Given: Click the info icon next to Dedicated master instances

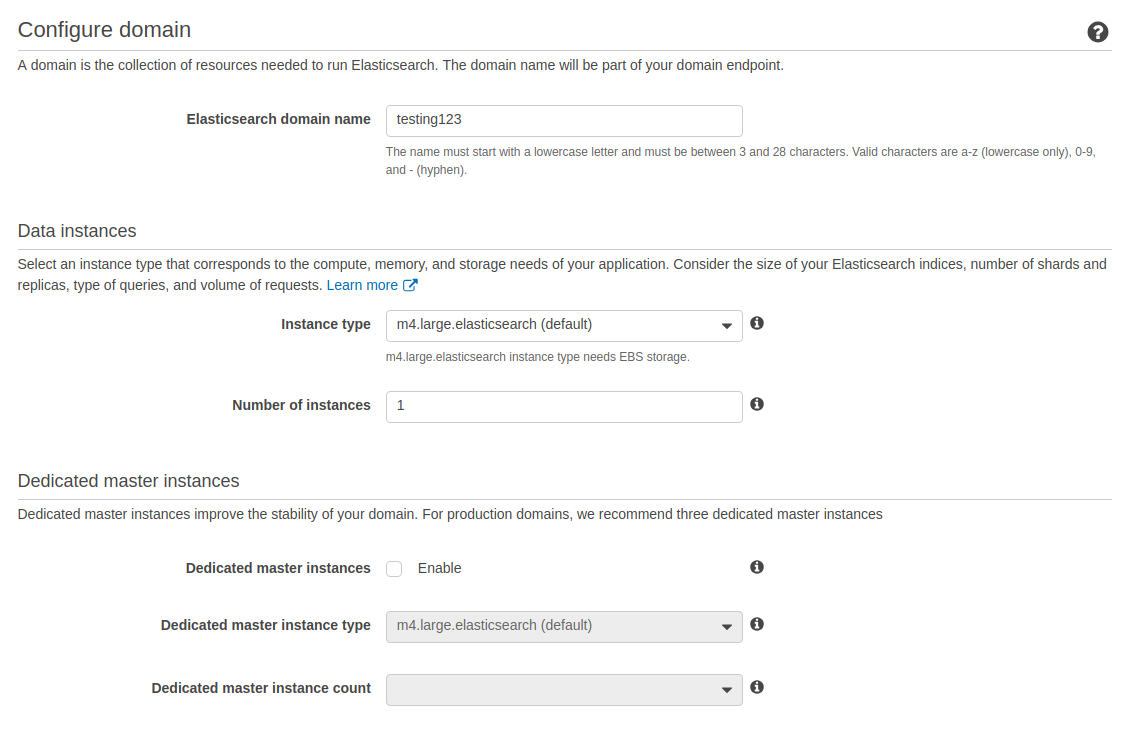Looking at the screenshot, I should click(757, 567).
